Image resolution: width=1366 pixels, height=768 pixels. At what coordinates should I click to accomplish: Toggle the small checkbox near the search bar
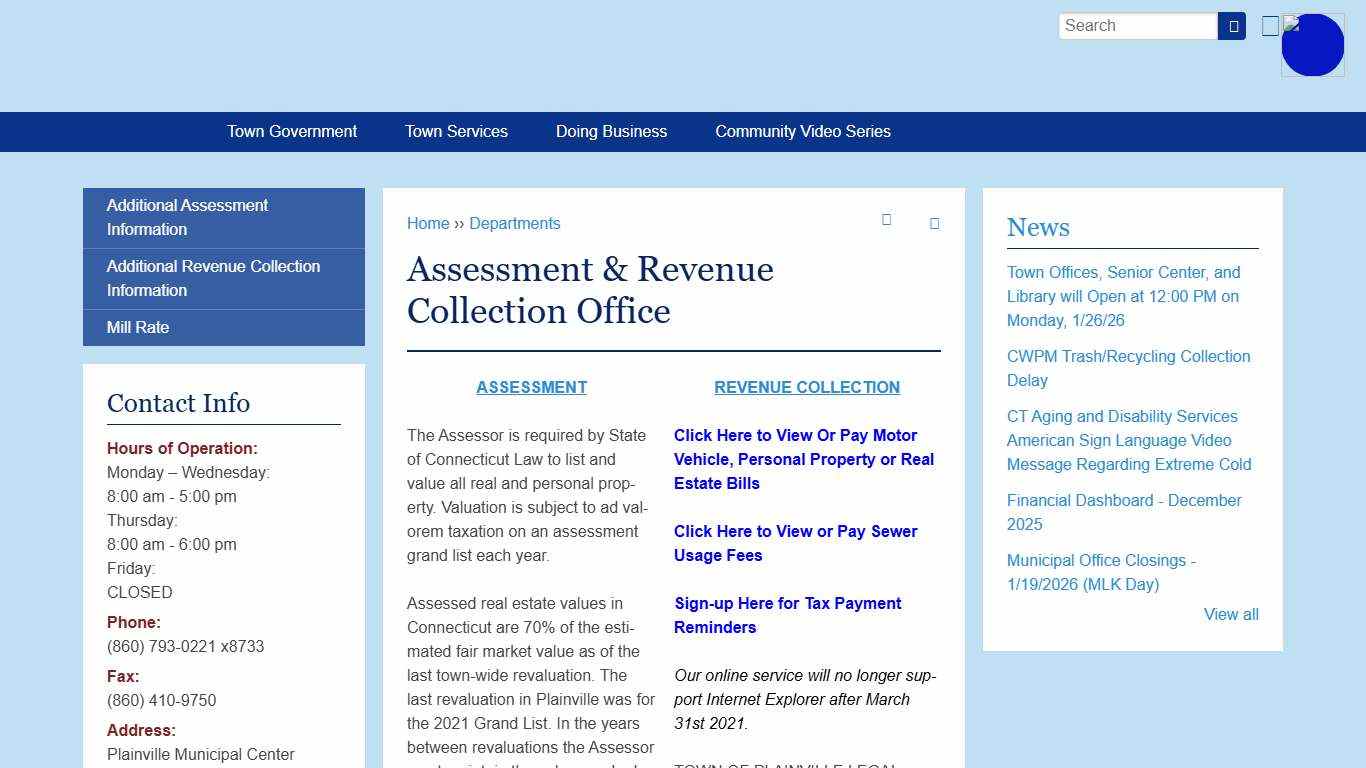pos(1270,25)
